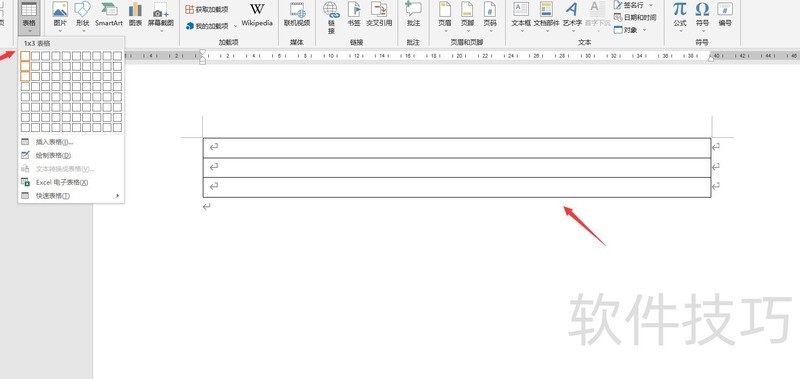Open the 形状 shapes gallery
Screen dimensions: 800x379
[x=82, y=15]
